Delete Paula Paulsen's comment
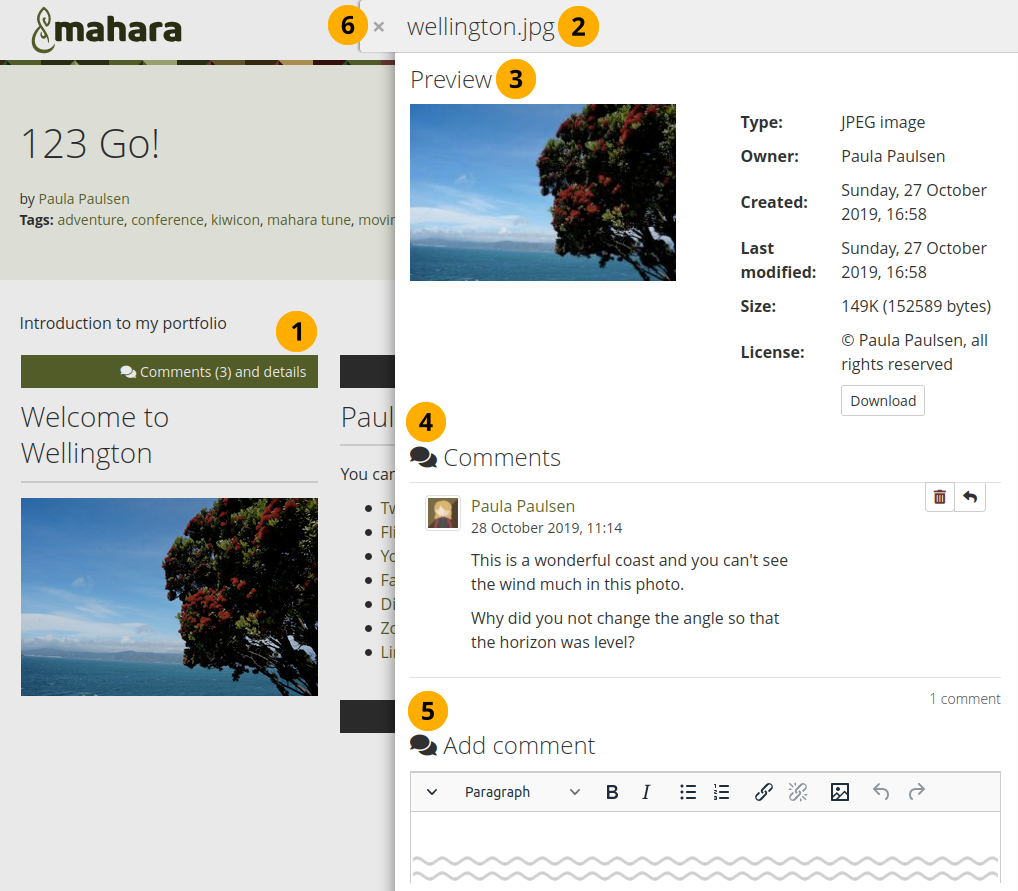This screenshot has height=891, width=1018. point(940,497)
